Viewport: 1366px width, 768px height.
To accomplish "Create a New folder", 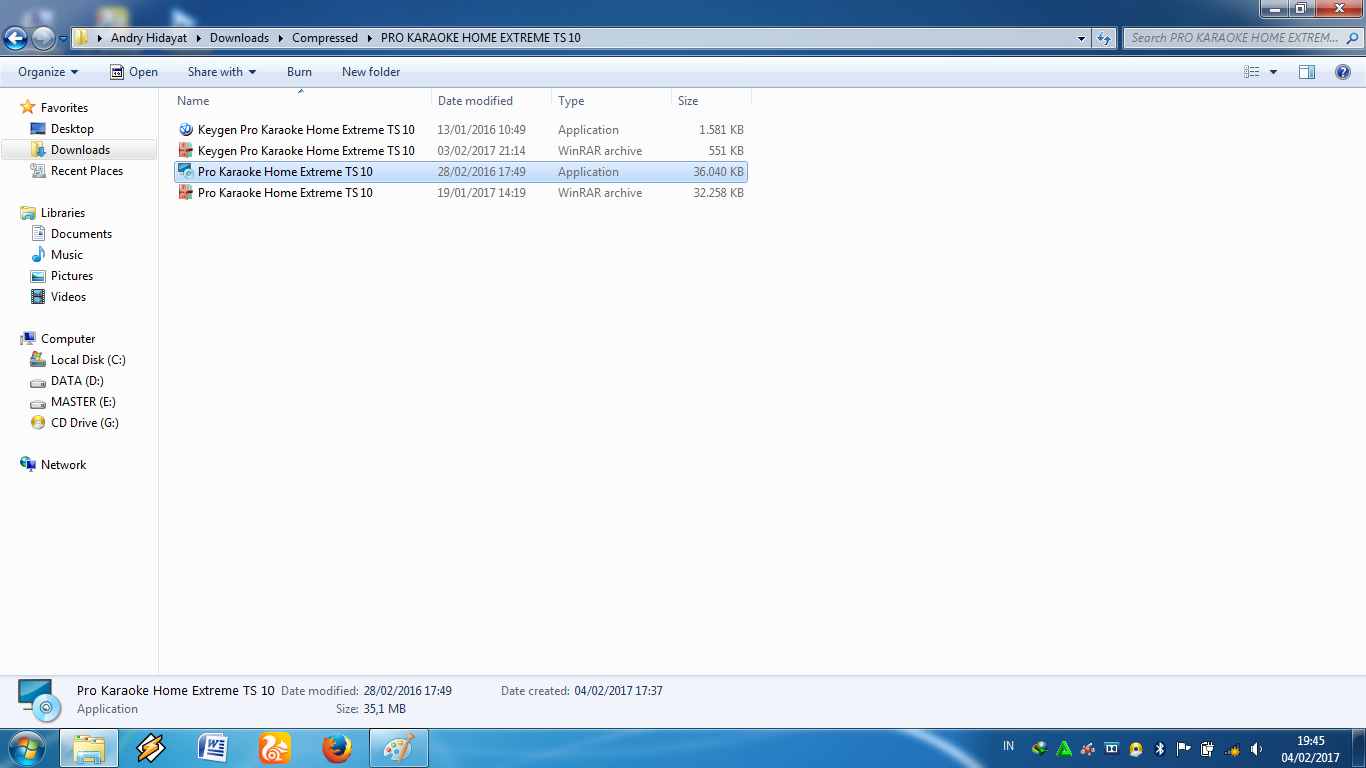I will 371,72.
